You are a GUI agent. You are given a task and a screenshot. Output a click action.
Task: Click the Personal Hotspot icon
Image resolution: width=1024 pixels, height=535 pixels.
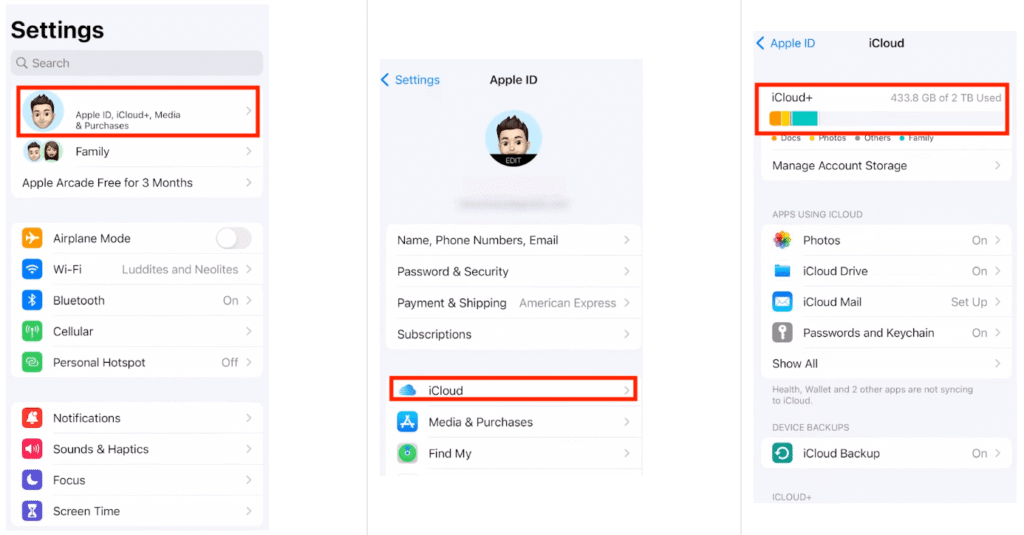pos(32,362)
